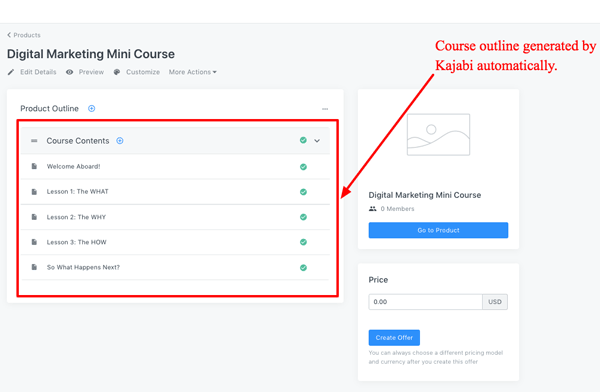This screenshot has height=392, width=600.
Task: Add lesson with Course Contents plus icon
Action: pyautogui.click(x=120, y=141)
